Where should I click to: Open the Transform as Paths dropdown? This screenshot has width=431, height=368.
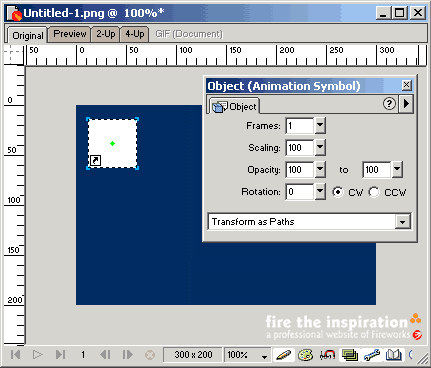click(x=309, y=222)
